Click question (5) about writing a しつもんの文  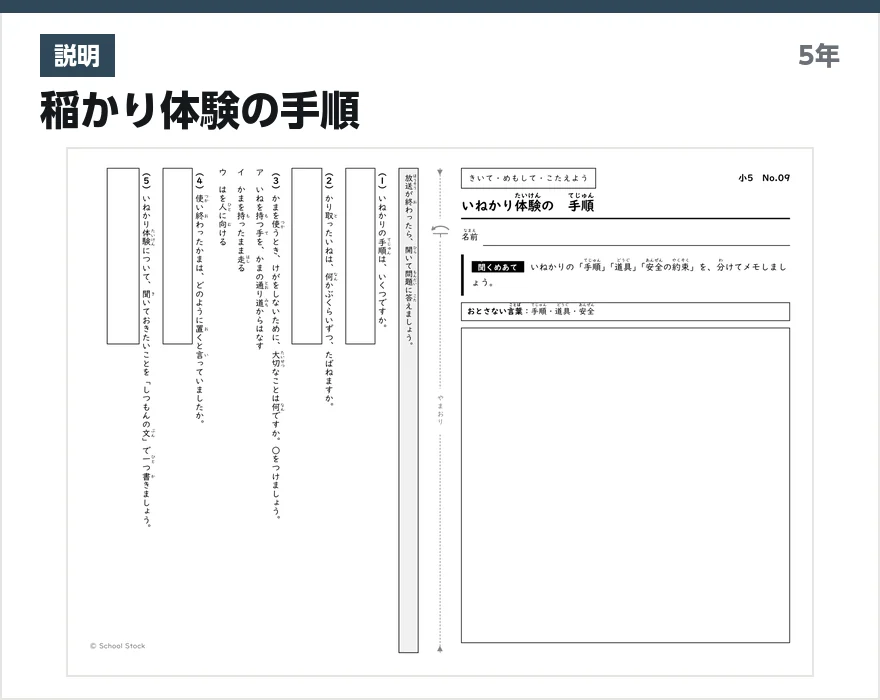pyautogui.click(x=147, y=350)
